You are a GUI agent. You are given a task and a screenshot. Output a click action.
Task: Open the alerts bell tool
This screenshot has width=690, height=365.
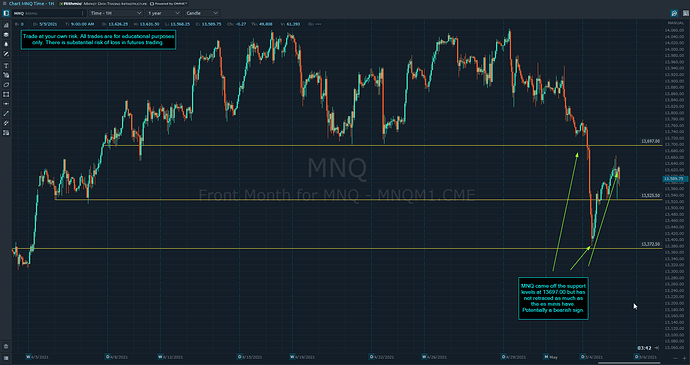6,44
